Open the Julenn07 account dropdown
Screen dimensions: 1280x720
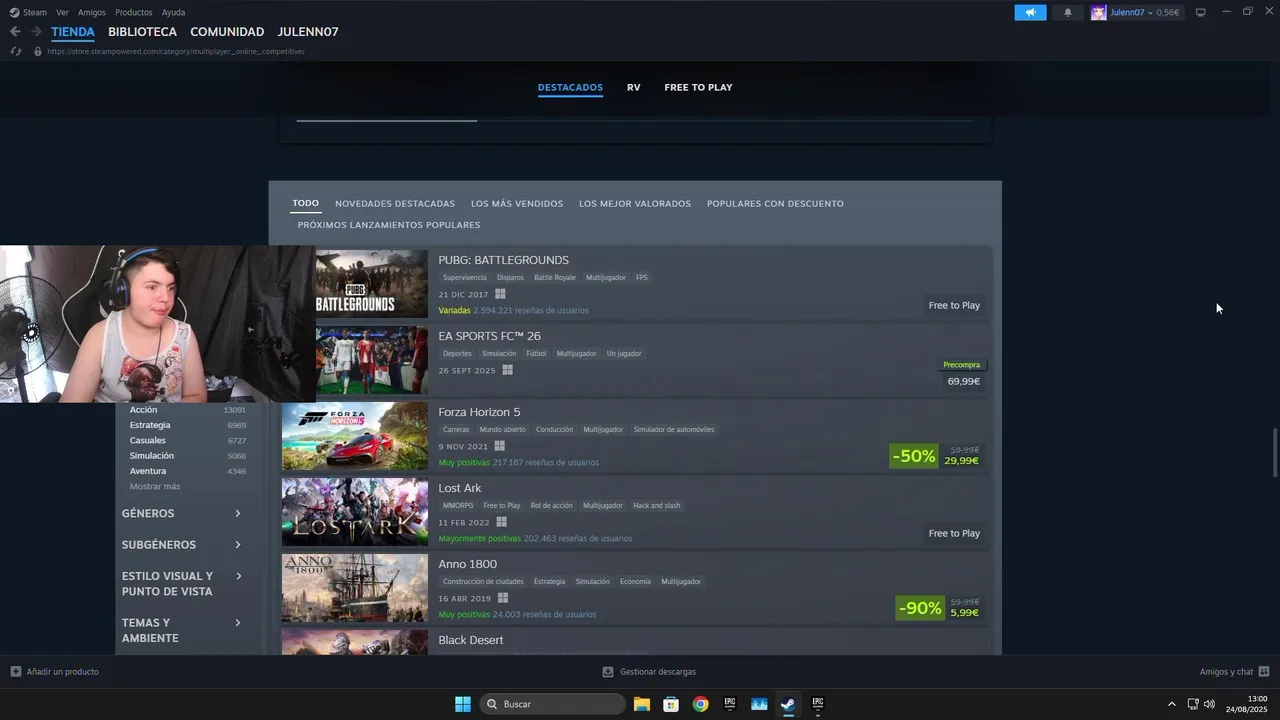tap(1144, 12)
